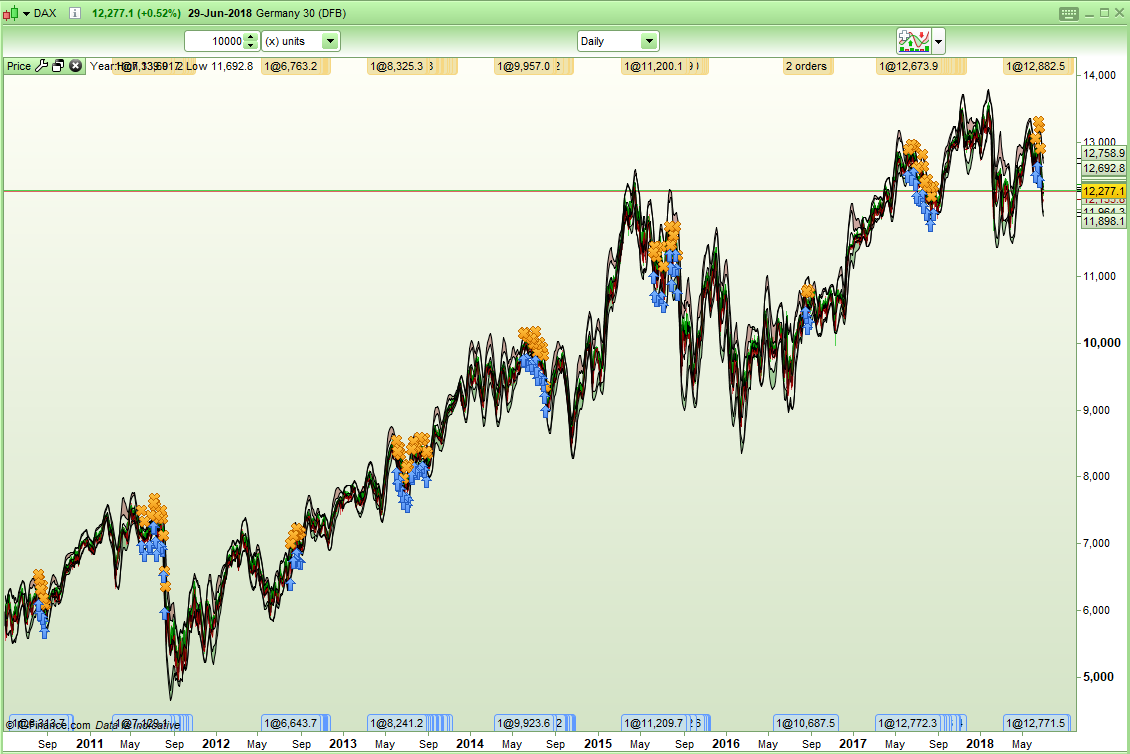
Task: Click the 1@12,882.5 order label
Action: 1037,66
